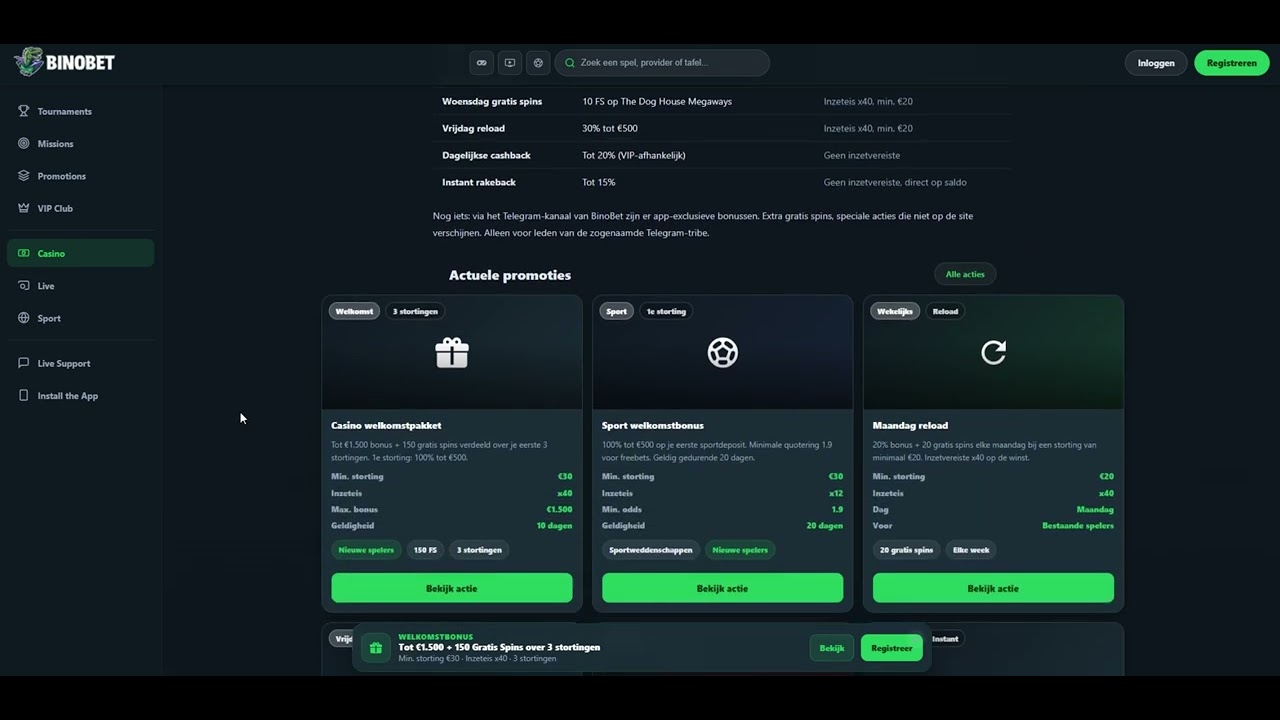Click the Vrijdag reload row label
The height and width of the screenshot is (720, 1280).
(473, 128)
